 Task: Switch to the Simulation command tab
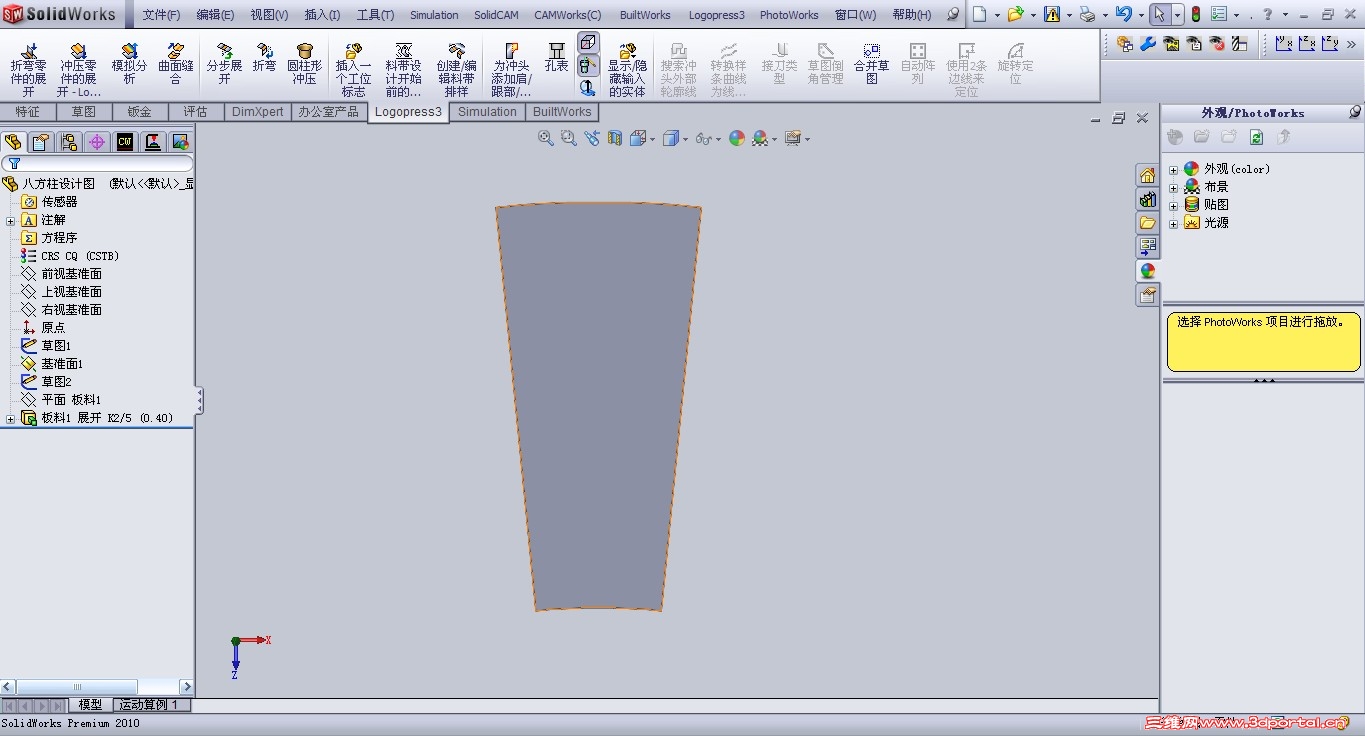click(x=488, y=112)
